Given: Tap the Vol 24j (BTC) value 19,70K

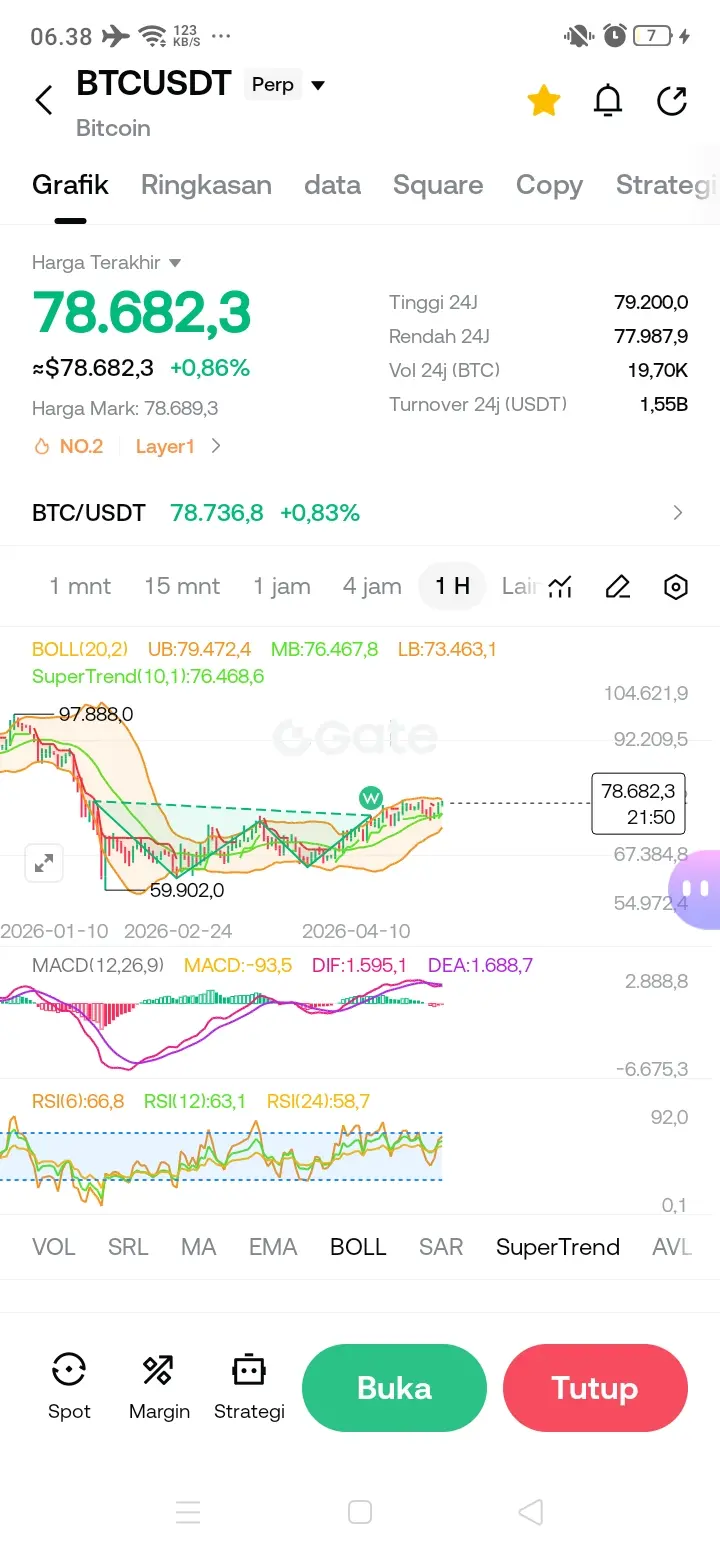Looking at the screenshot, I should point(658,370).
